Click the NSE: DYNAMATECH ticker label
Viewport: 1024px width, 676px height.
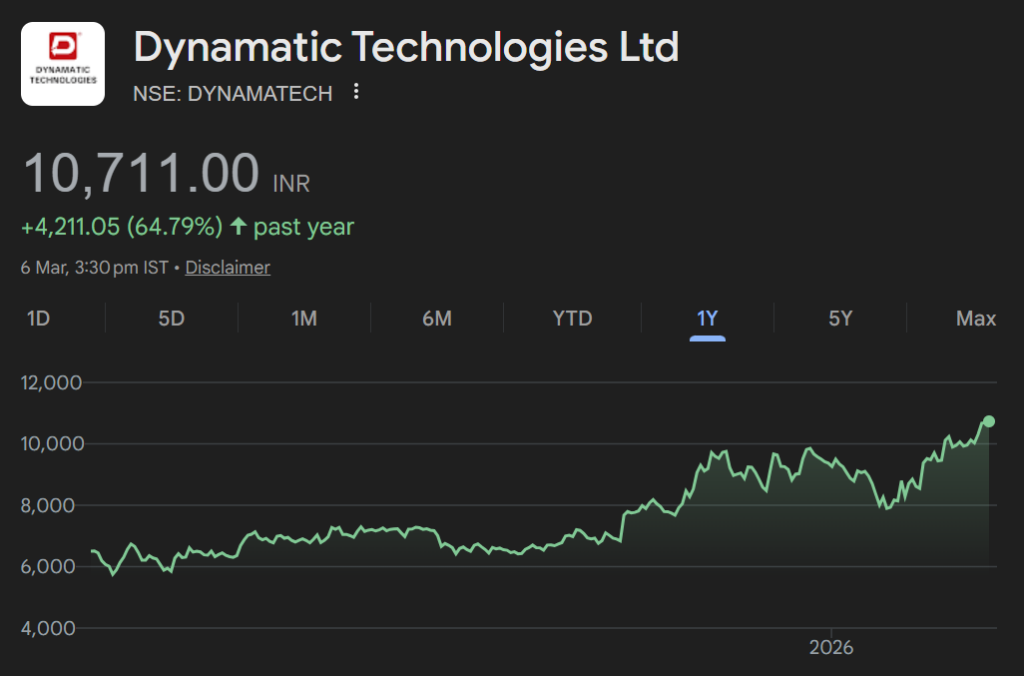[234, 92]
